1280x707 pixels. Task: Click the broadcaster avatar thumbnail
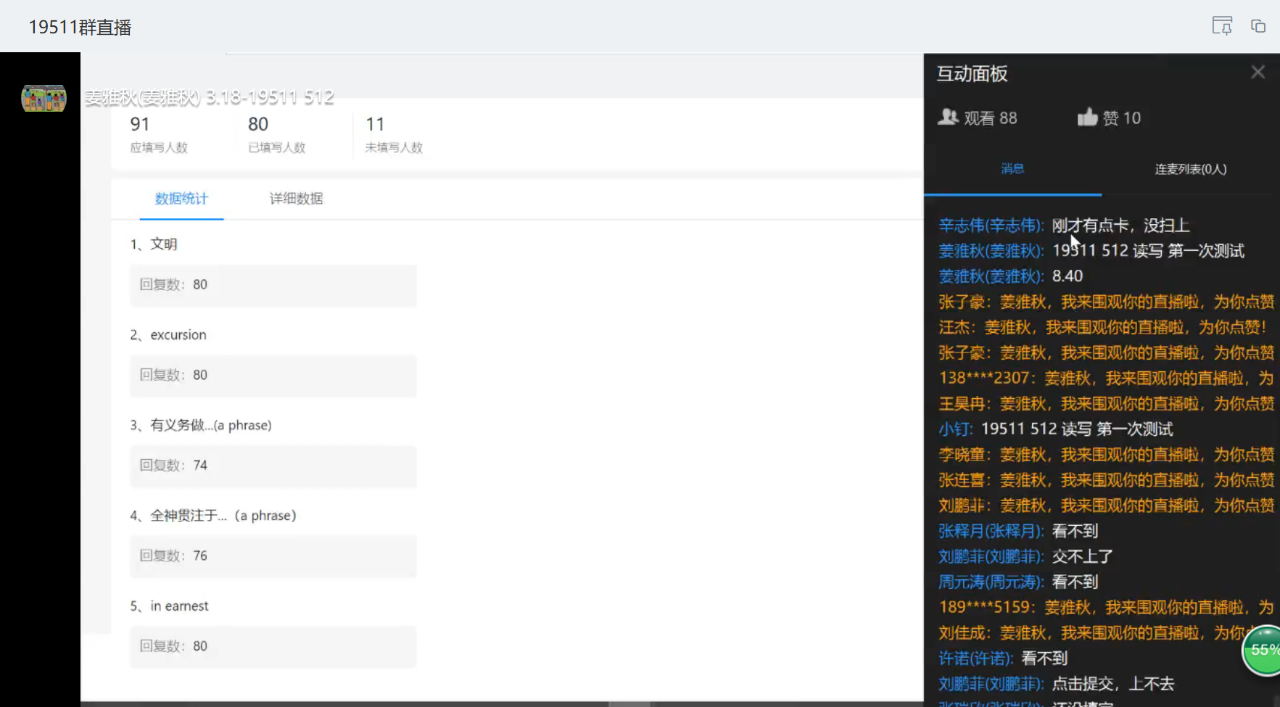(44, 98)
